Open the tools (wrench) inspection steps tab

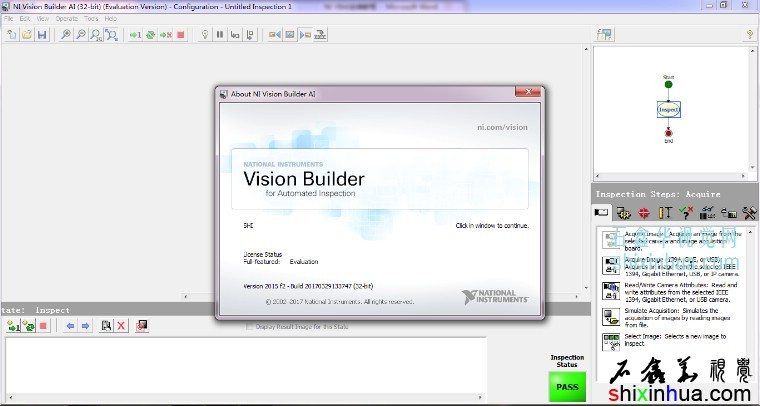750,212
